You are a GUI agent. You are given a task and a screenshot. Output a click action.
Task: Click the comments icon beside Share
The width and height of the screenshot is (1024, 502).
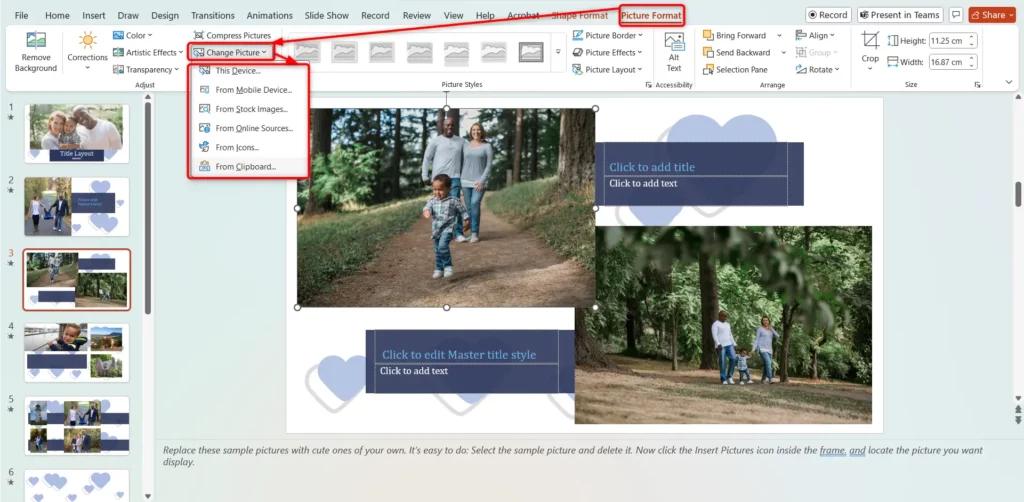957,15
